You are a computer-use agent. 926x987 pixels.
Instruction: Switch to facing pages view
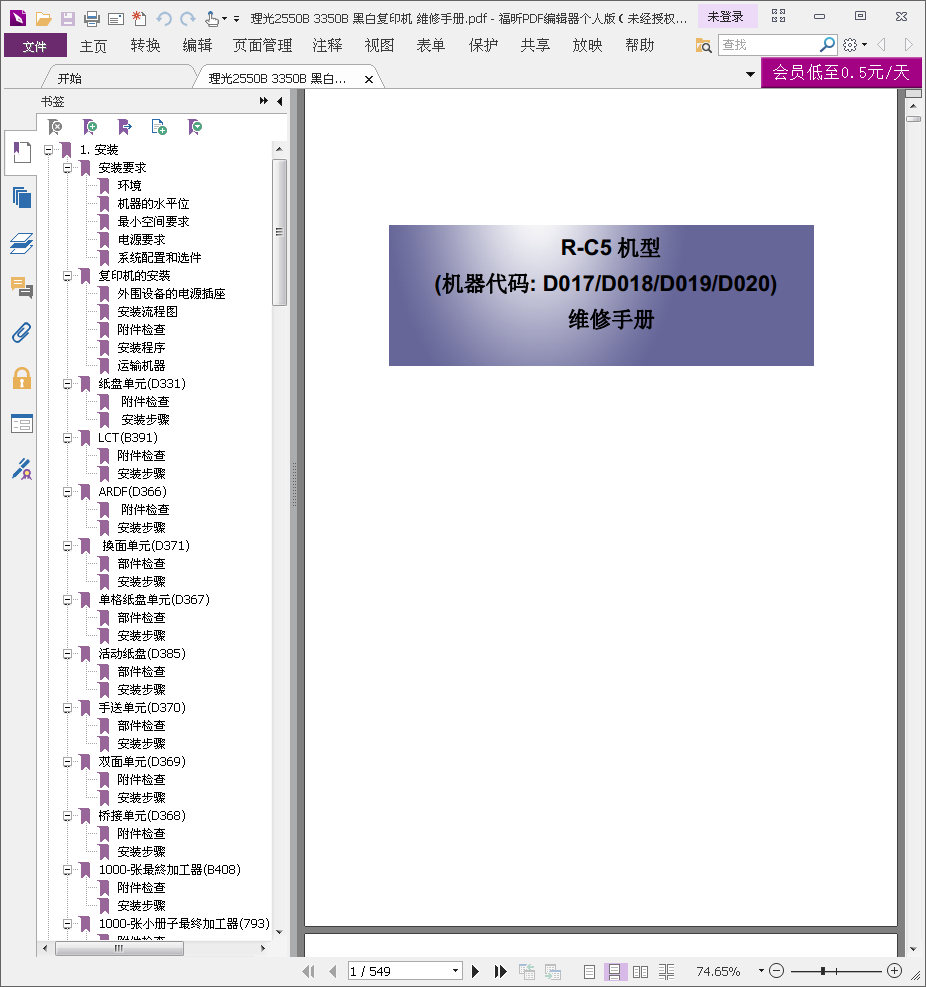(640, 971)
